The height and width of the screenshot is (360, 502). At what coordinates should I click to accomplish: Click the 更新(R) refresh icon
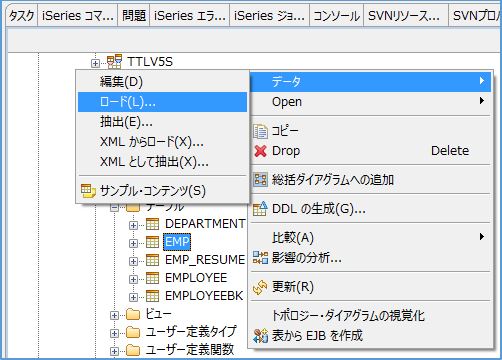(x=260, y=287)
